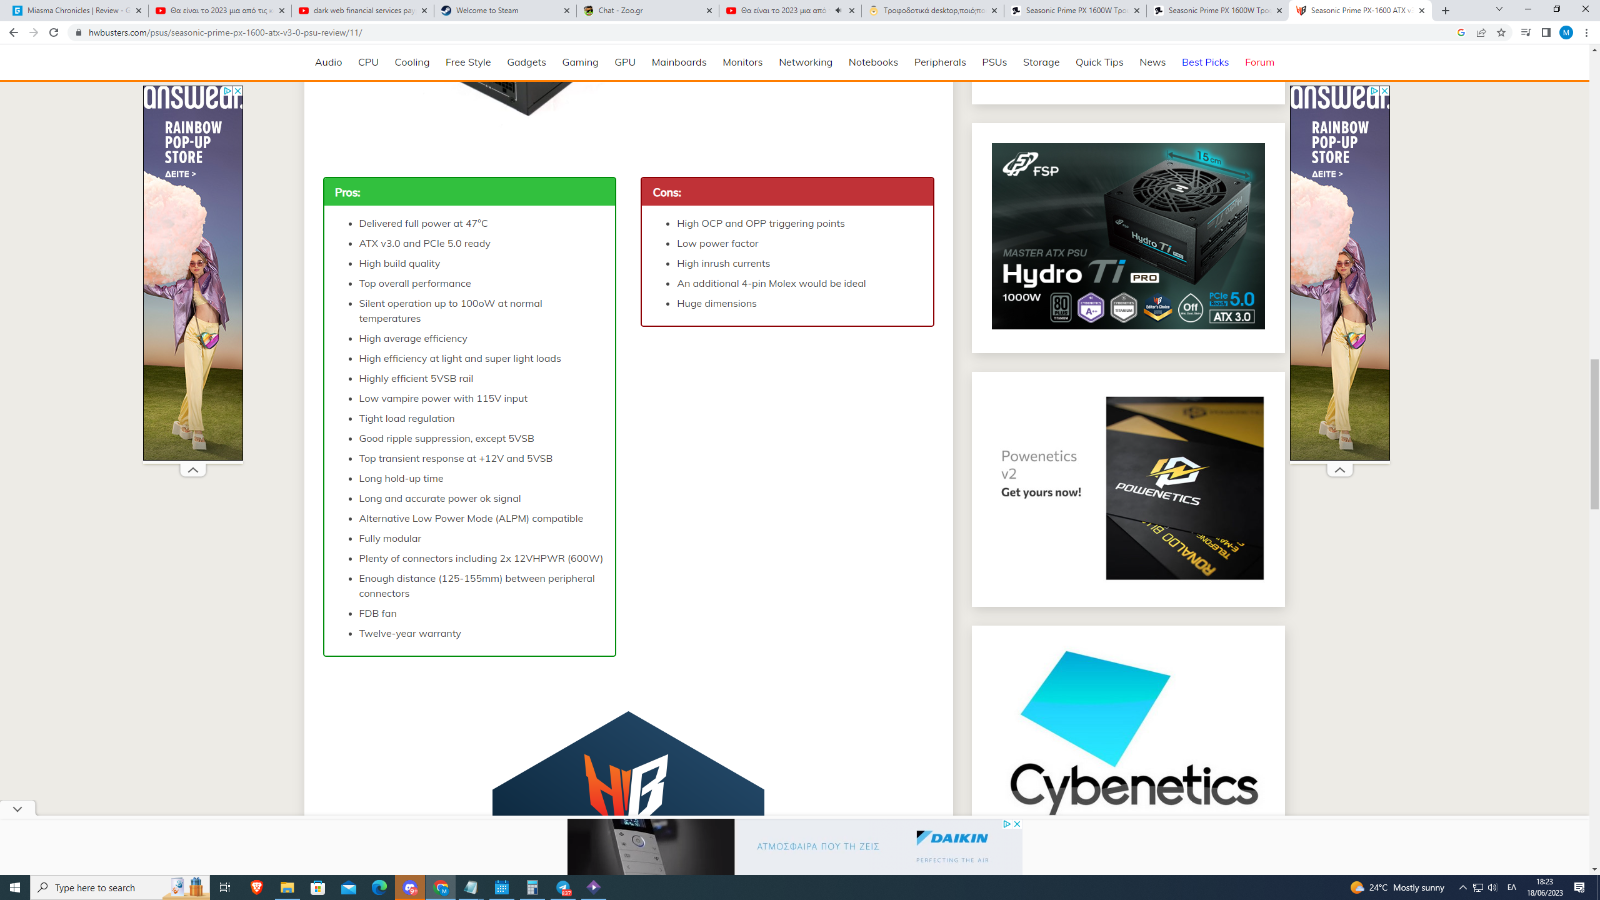
Task: Launch Brave browser from taskbar
Action: [256, 887]
